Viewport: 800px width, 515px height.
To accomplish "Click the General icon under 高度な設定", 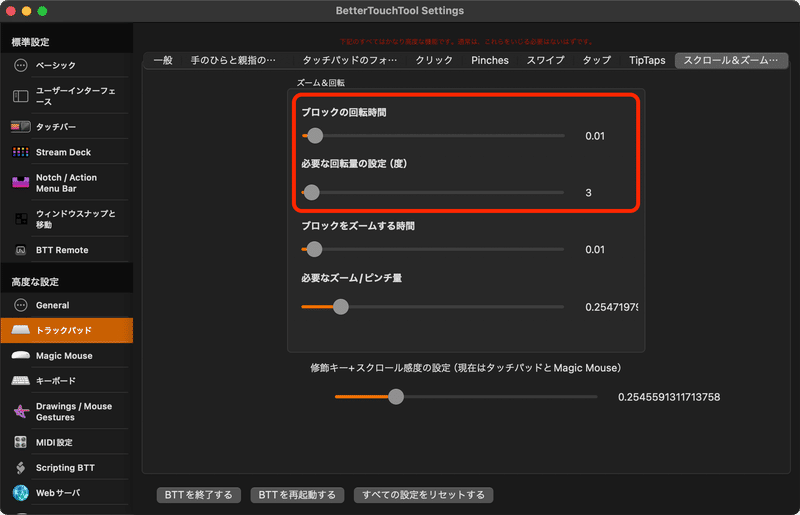I will 20,305.
